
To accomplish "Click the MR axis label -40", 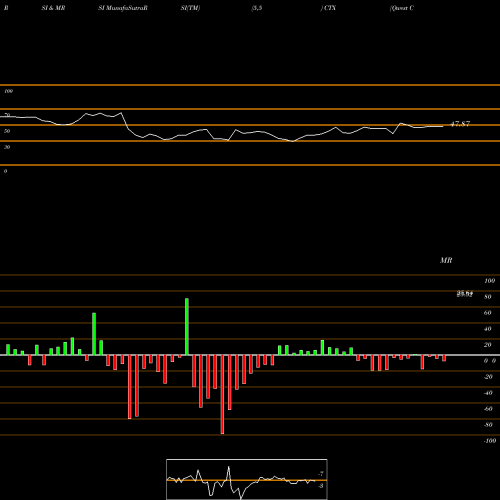I will pos(488,393).
